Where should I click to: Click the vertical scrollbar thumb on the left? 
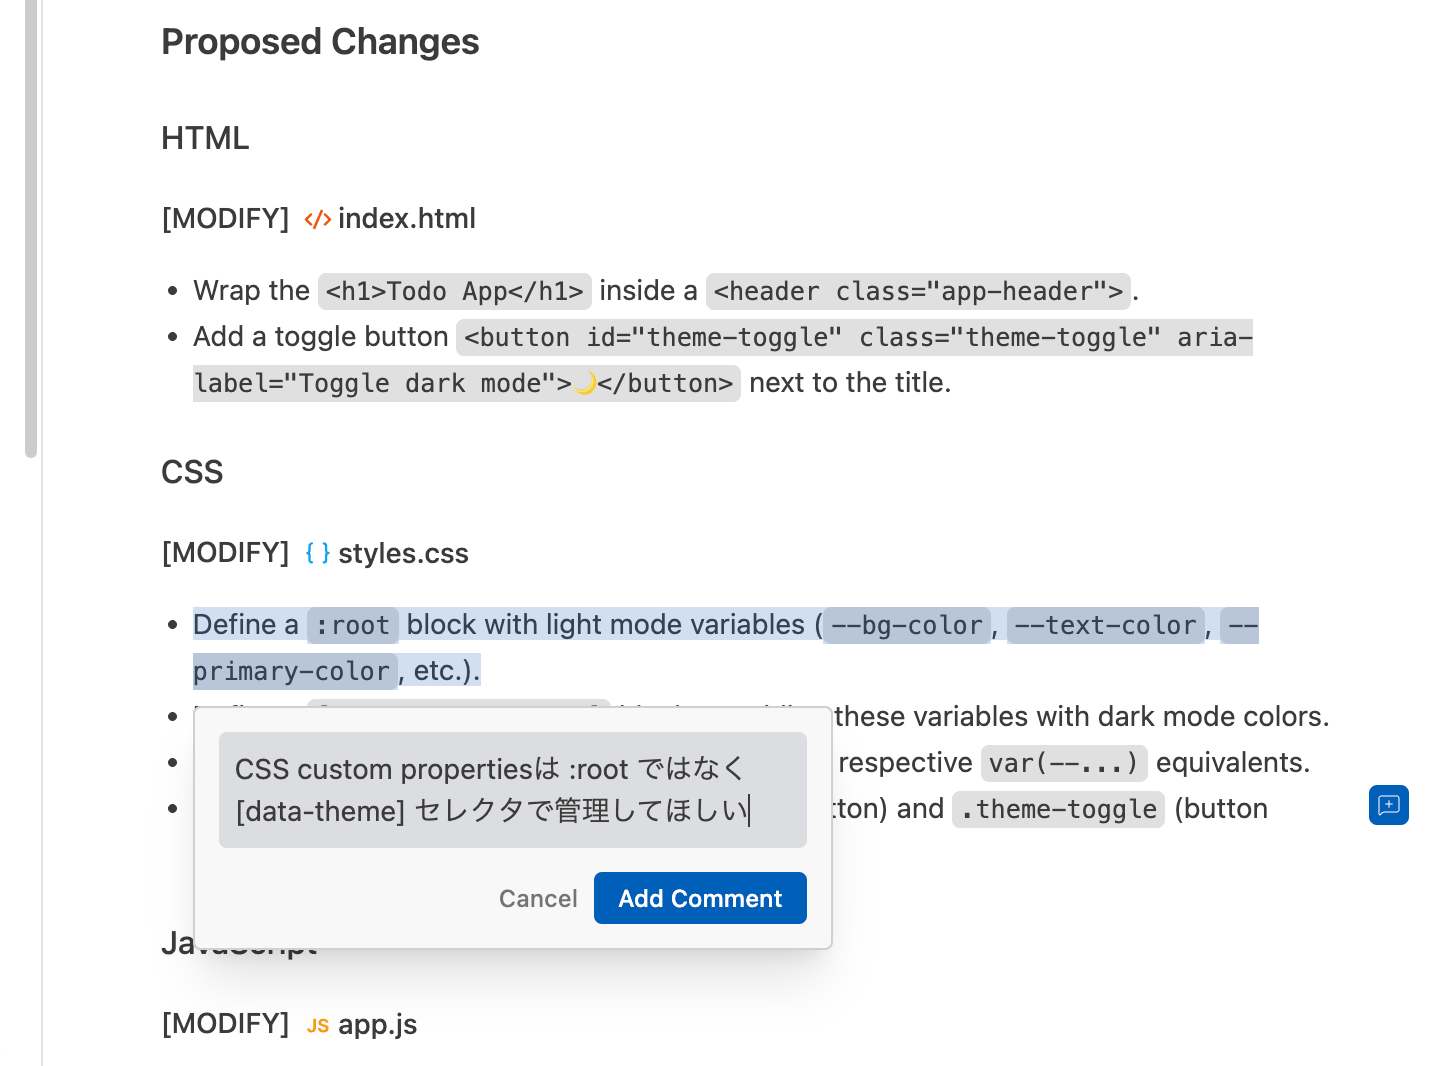pyautogui.click(x=31, y=228)
